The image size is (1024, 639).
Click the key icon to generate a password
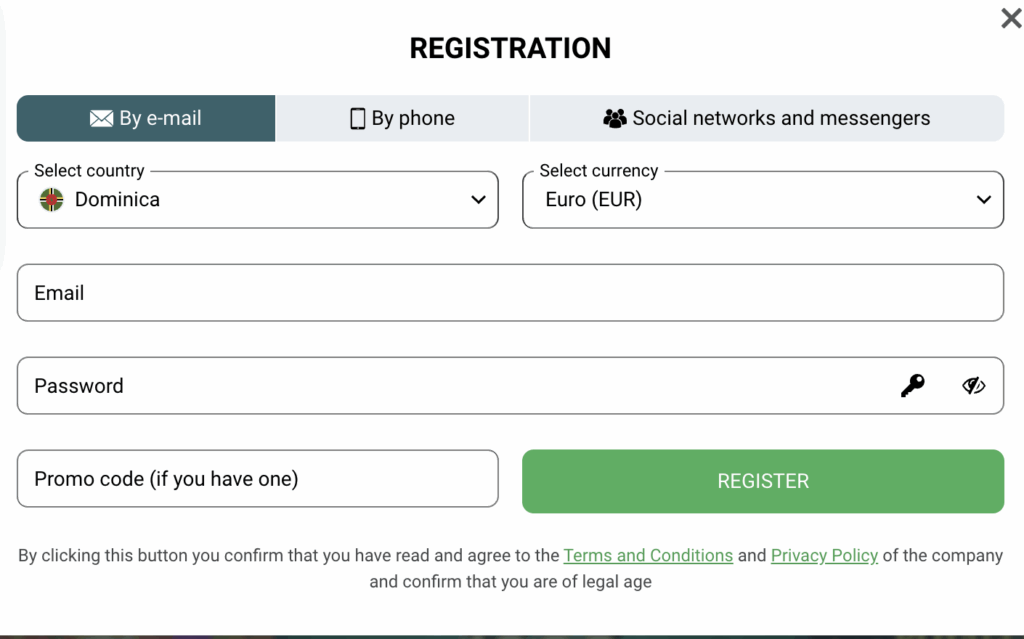point(912,385)
